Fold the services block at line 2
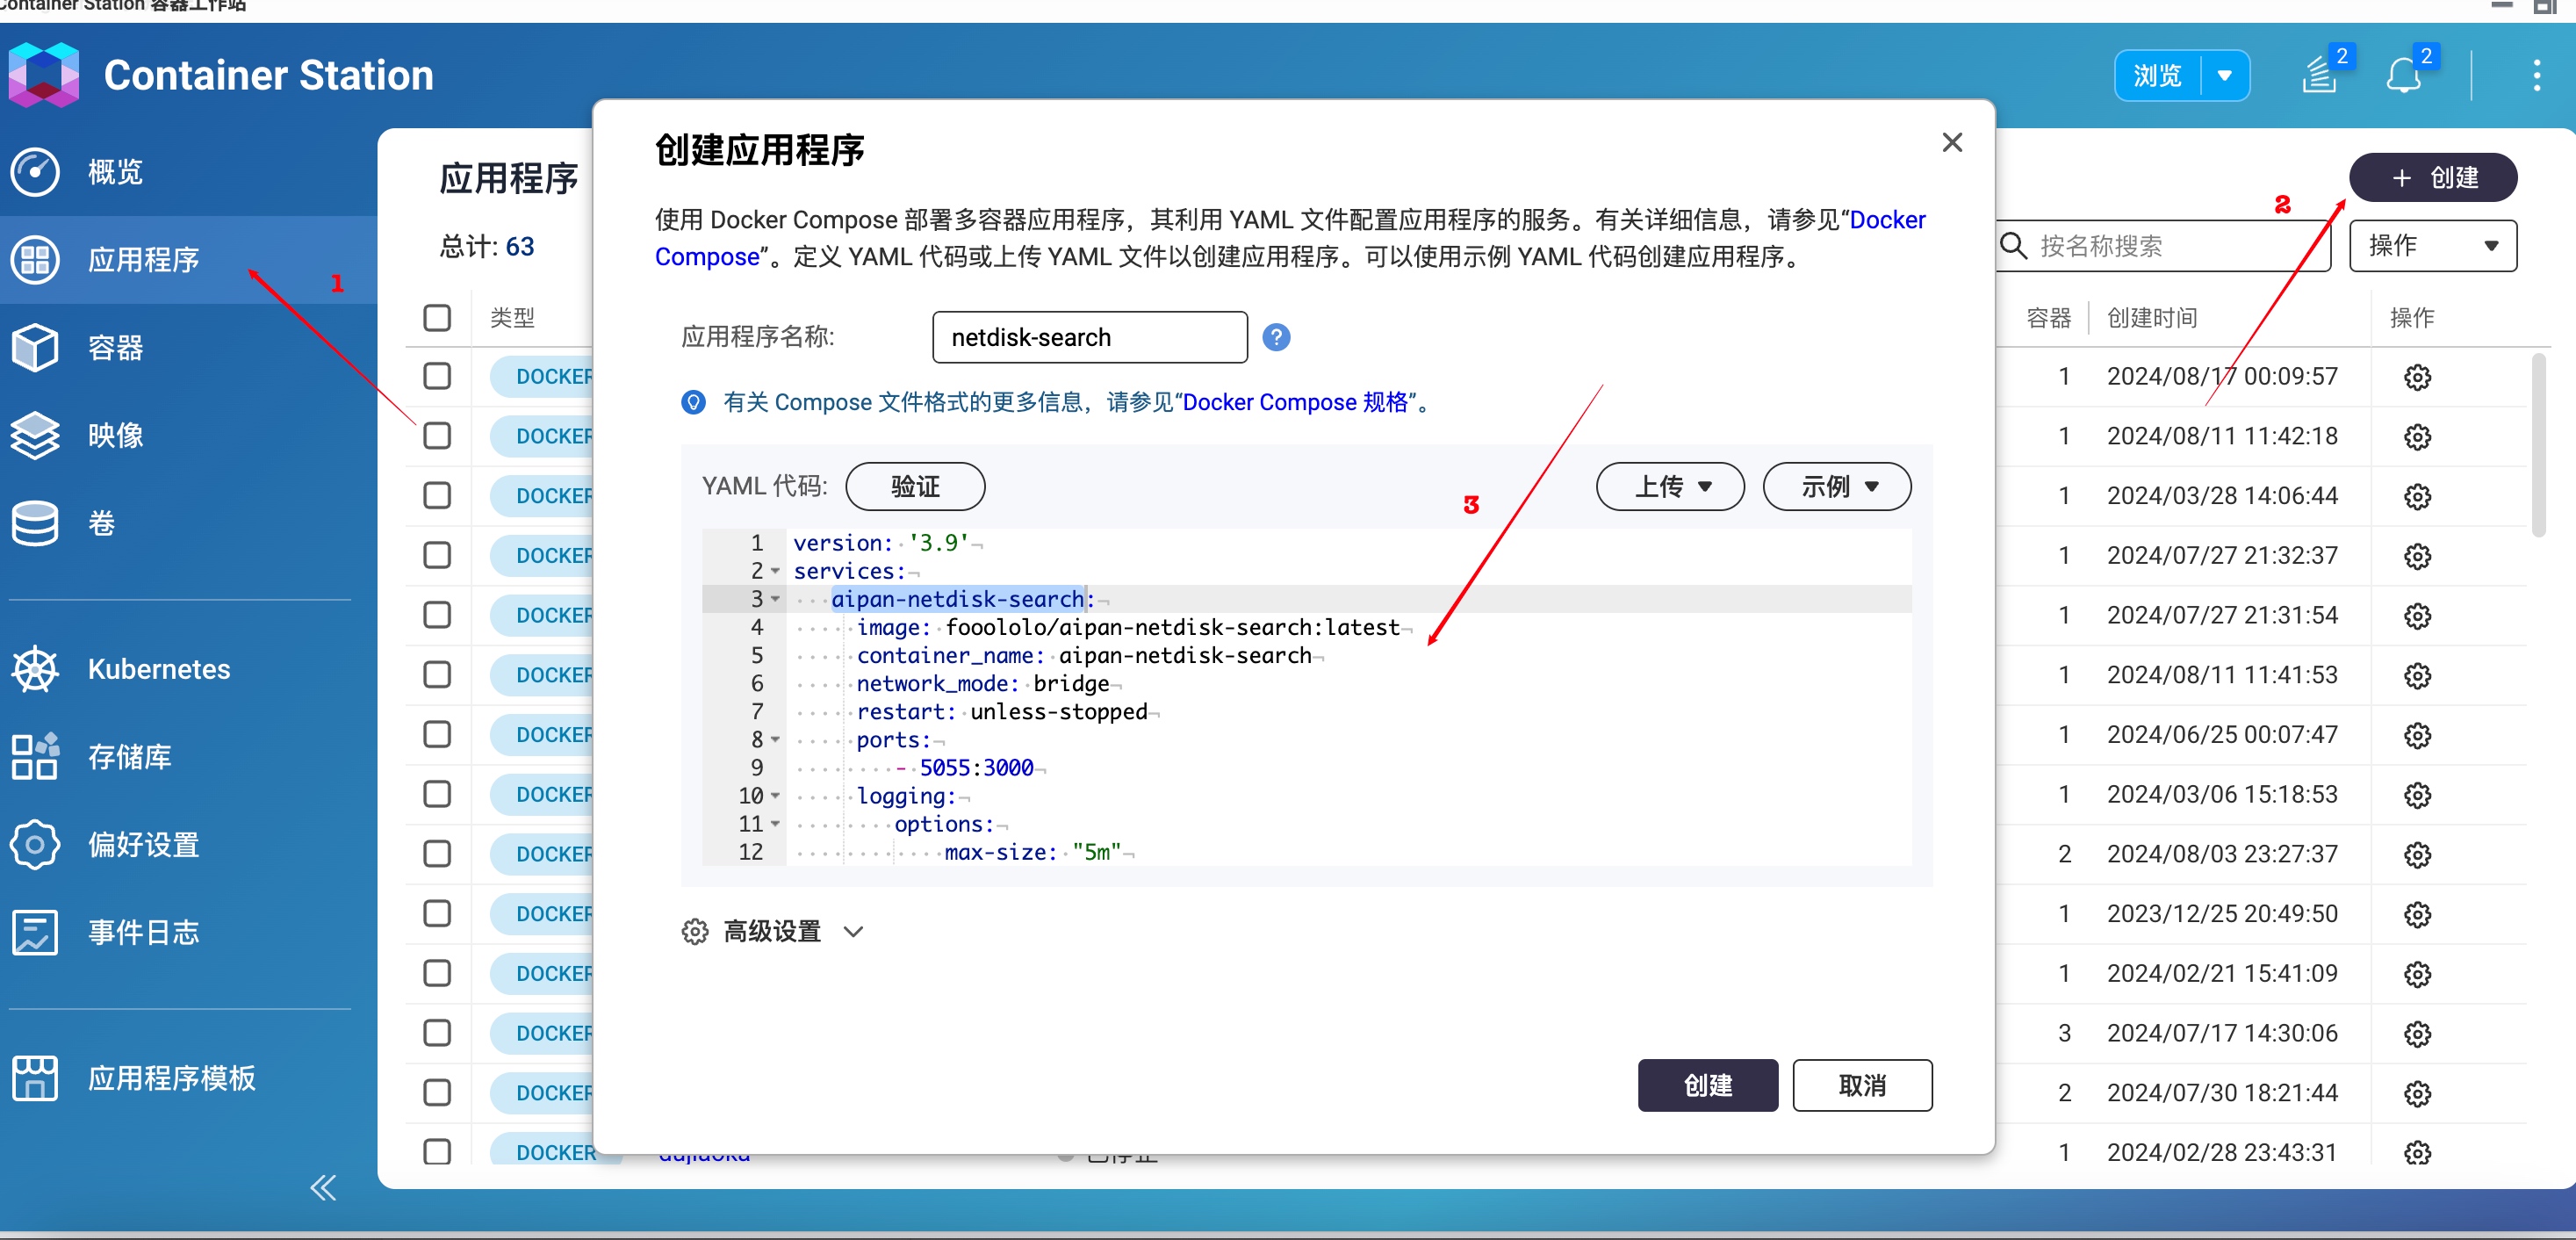2576x1240 pixels. 775,571
